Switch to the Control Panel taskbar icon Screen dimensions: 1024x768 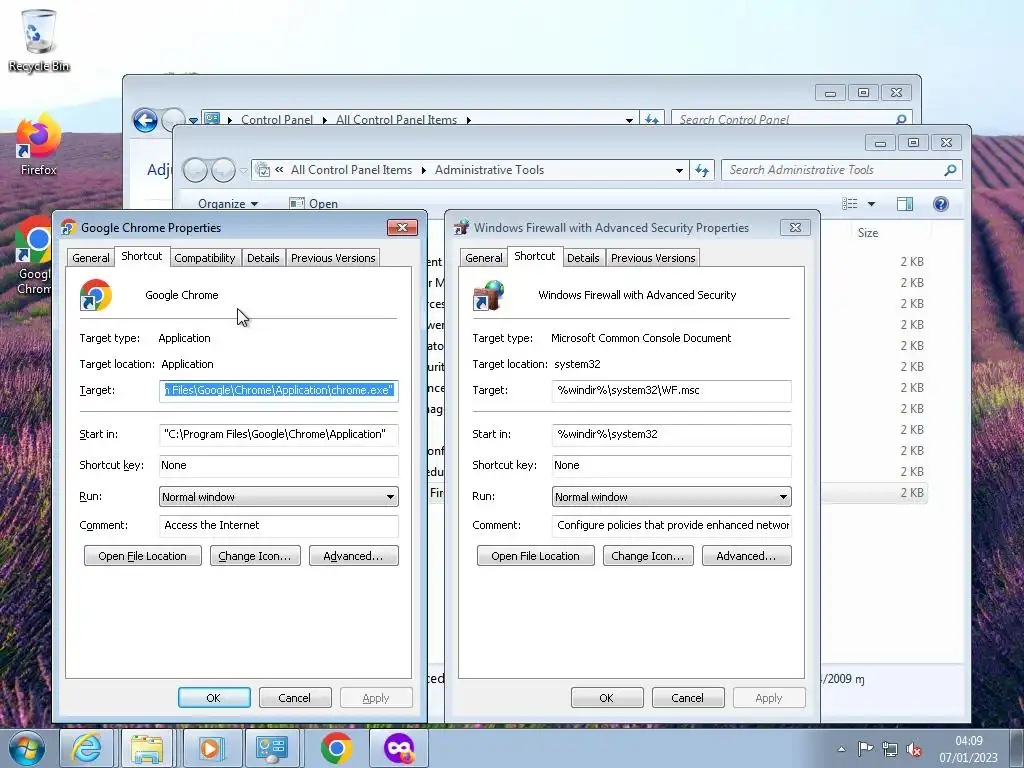coord(272,748)
